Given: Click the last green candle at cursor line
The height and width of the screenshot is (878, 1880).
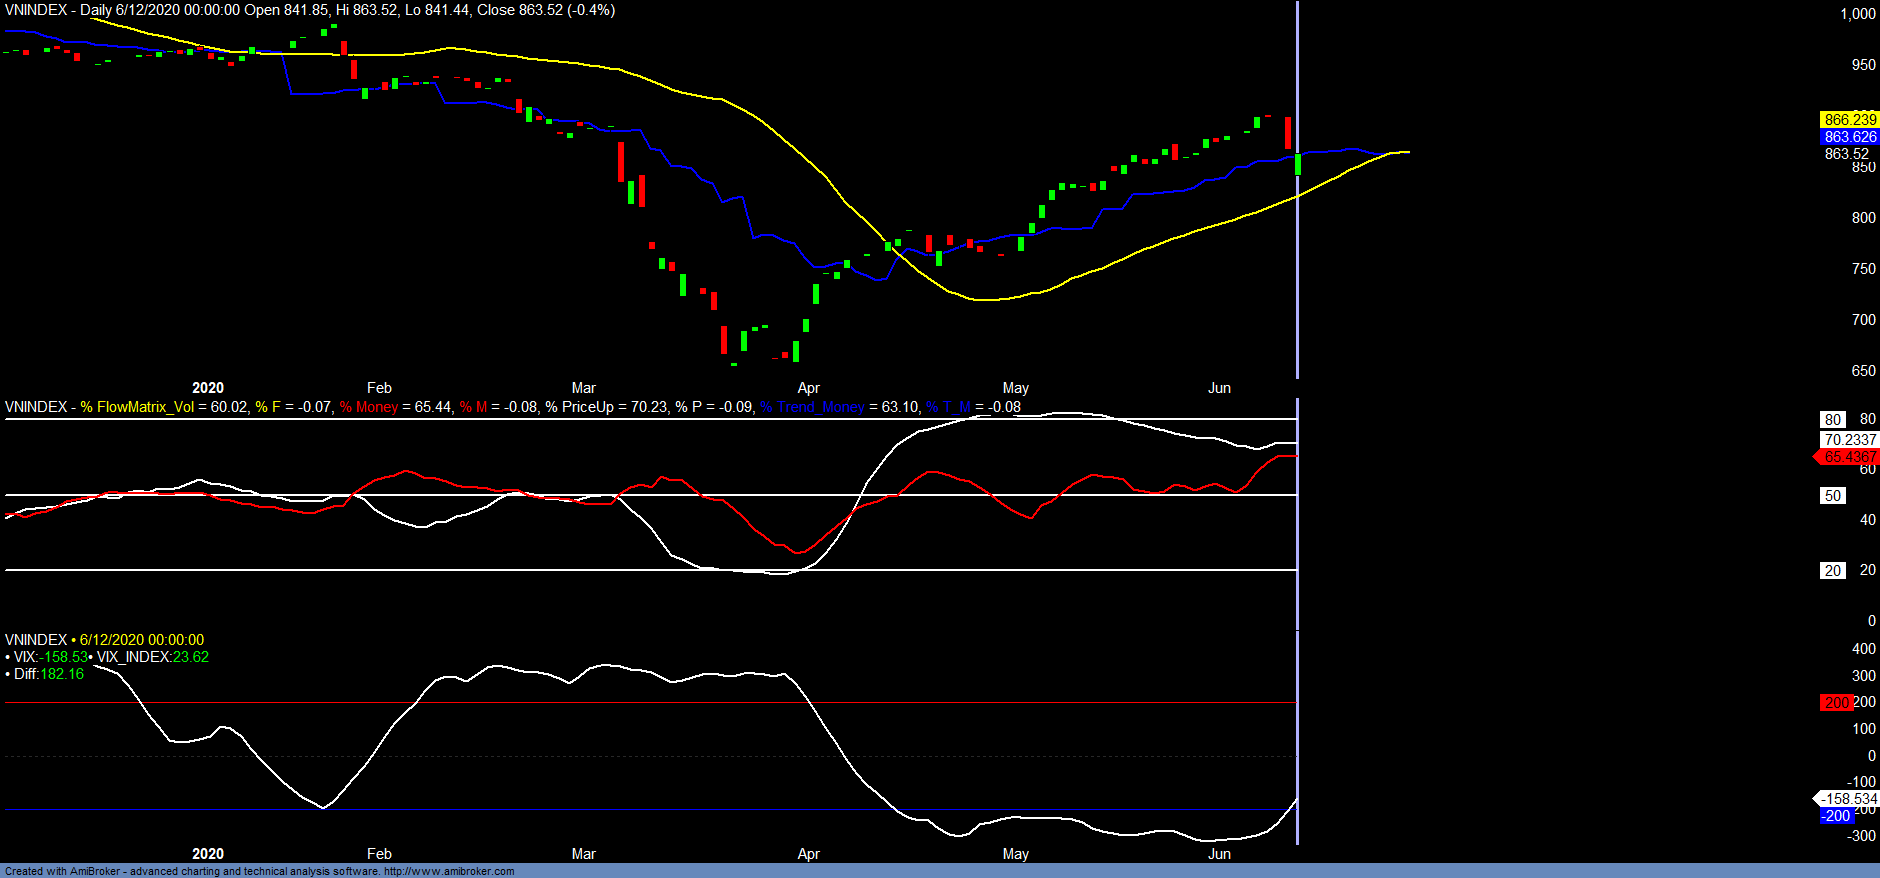Looking at the screenshot, I should [x=1298, y=164].
